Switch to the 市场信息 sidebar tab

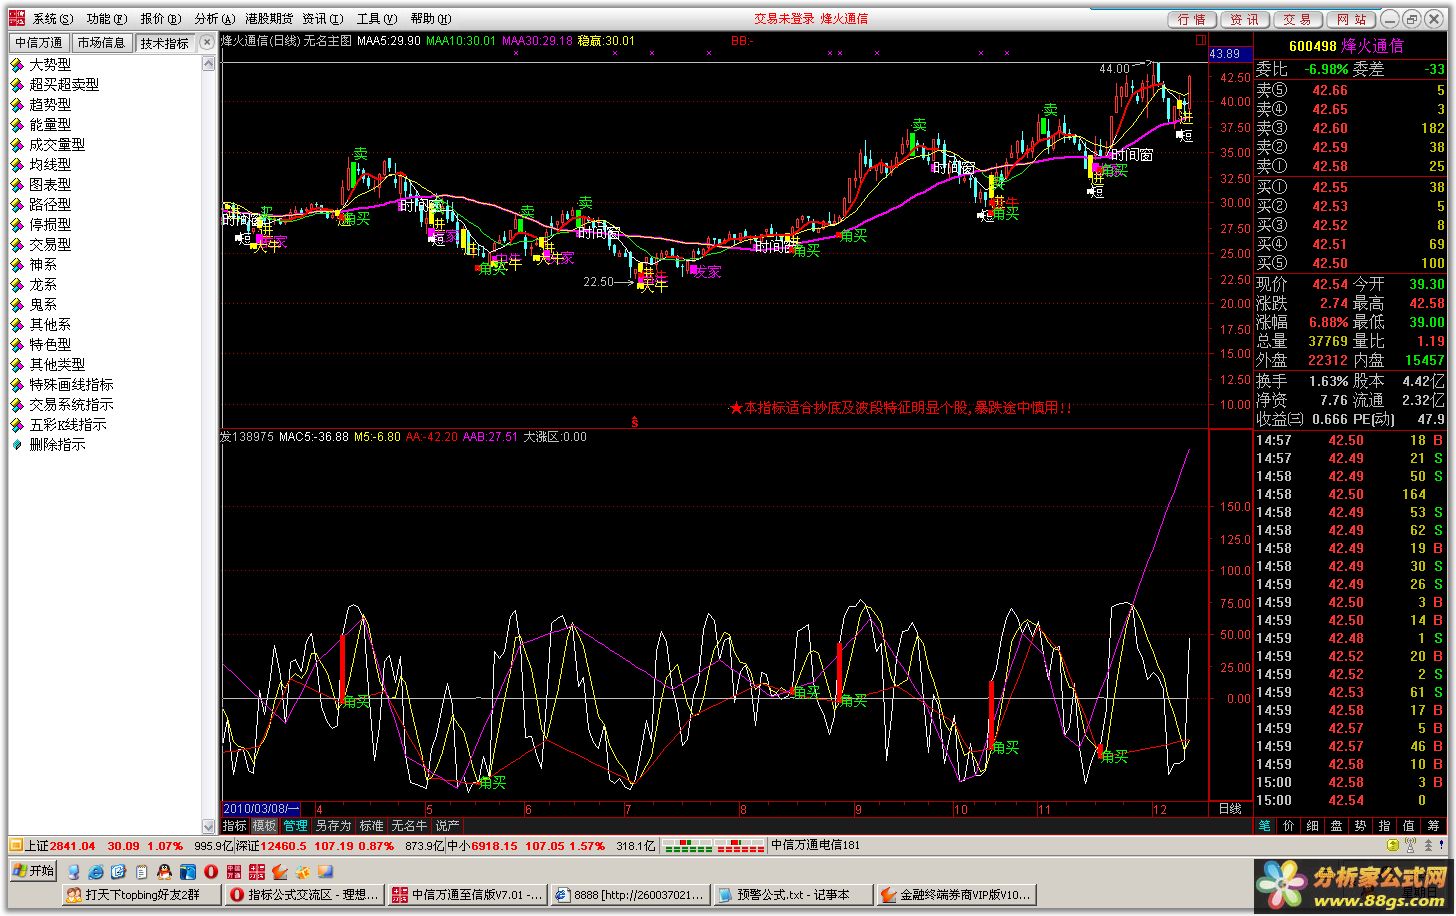(x=102, y=43)
